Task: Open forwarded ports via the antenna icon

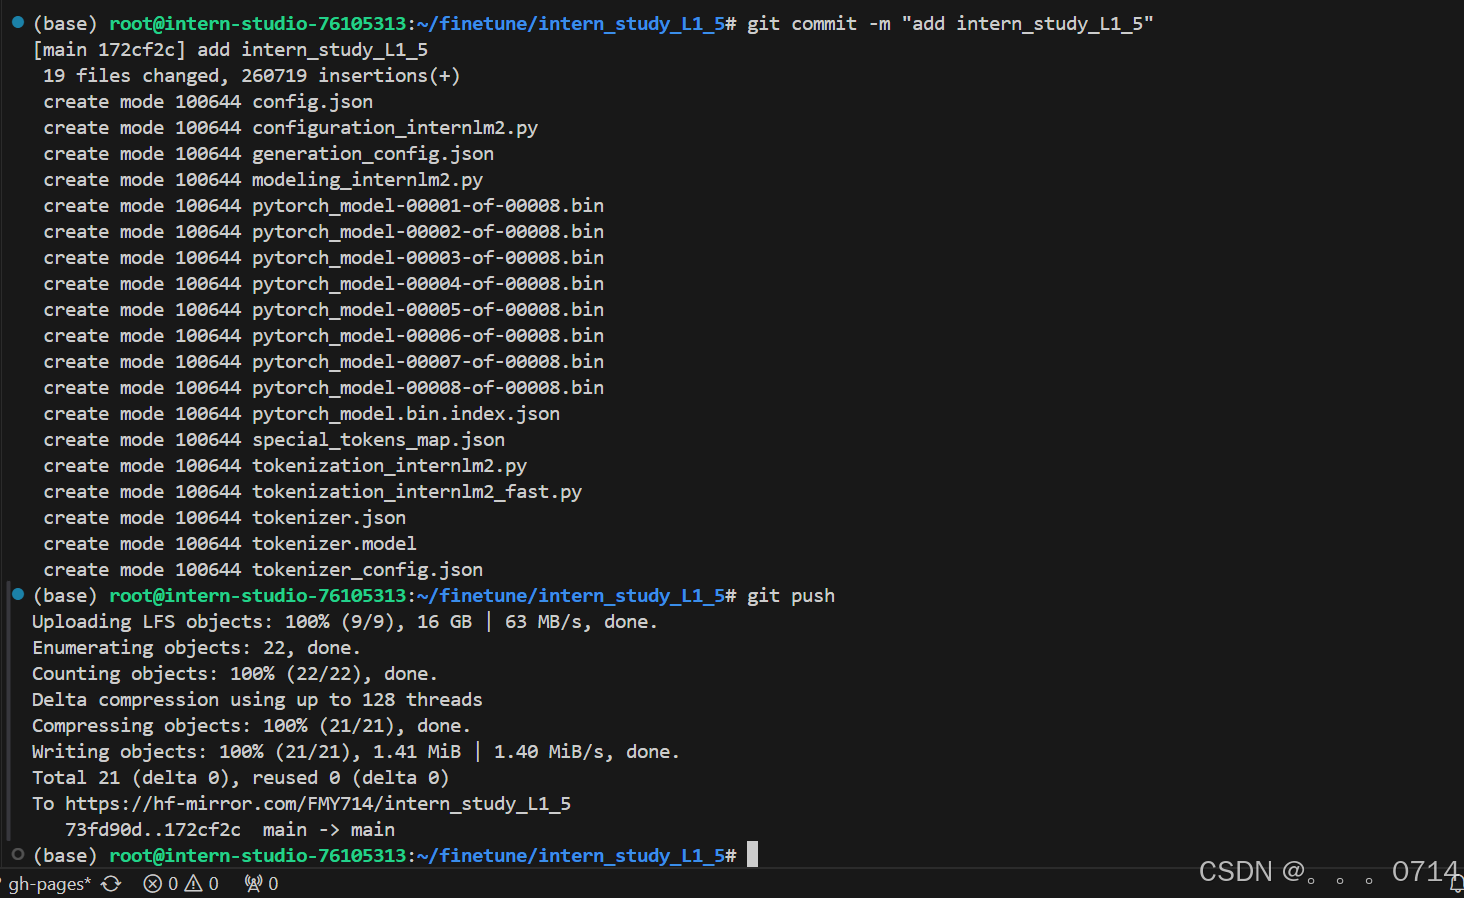Action: pos(262,884)
